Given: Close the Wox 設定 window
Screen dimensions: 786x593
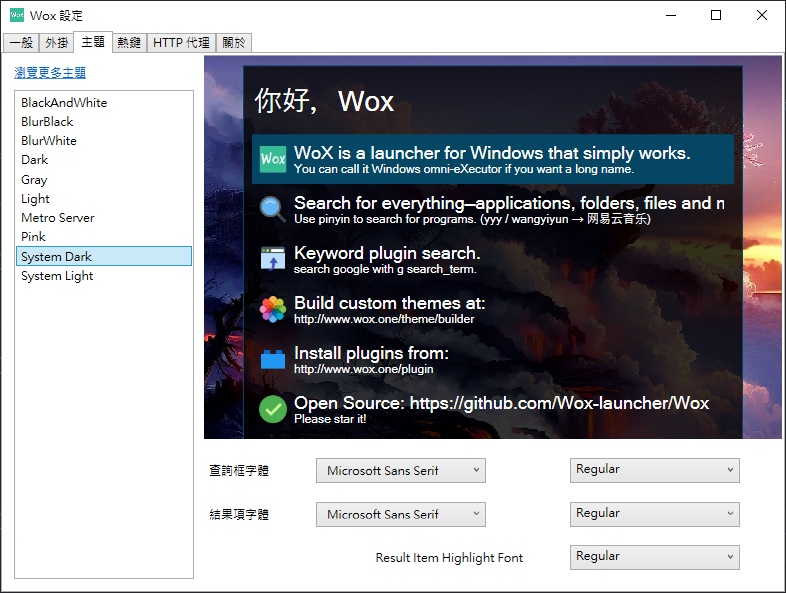Looking at the screenshot, I should [x=761, y=15].
